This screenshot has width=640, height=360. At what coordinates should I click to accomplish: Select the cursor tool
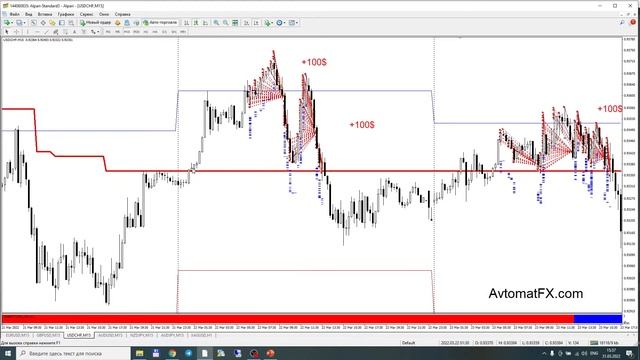(7, 31)
